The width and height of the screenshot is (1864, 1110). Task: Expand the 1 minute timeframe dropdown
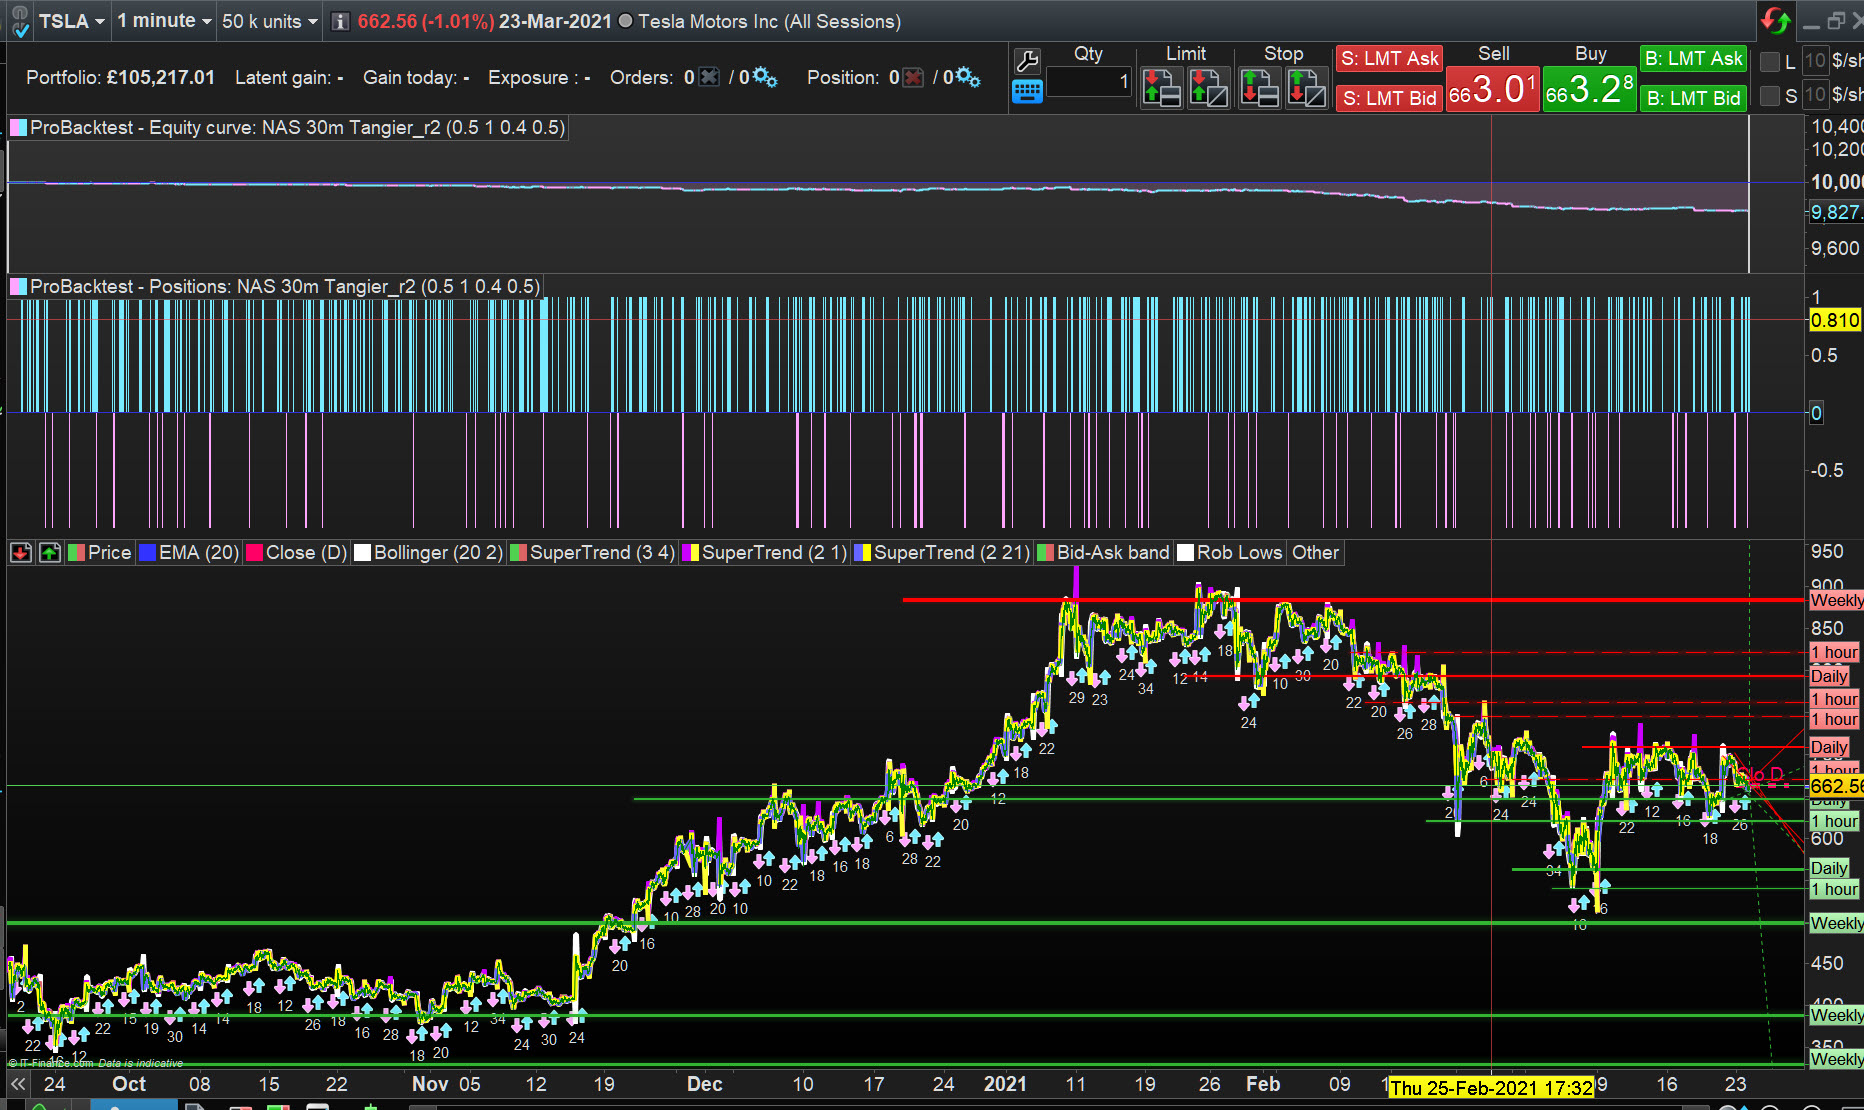click(164, 21)
